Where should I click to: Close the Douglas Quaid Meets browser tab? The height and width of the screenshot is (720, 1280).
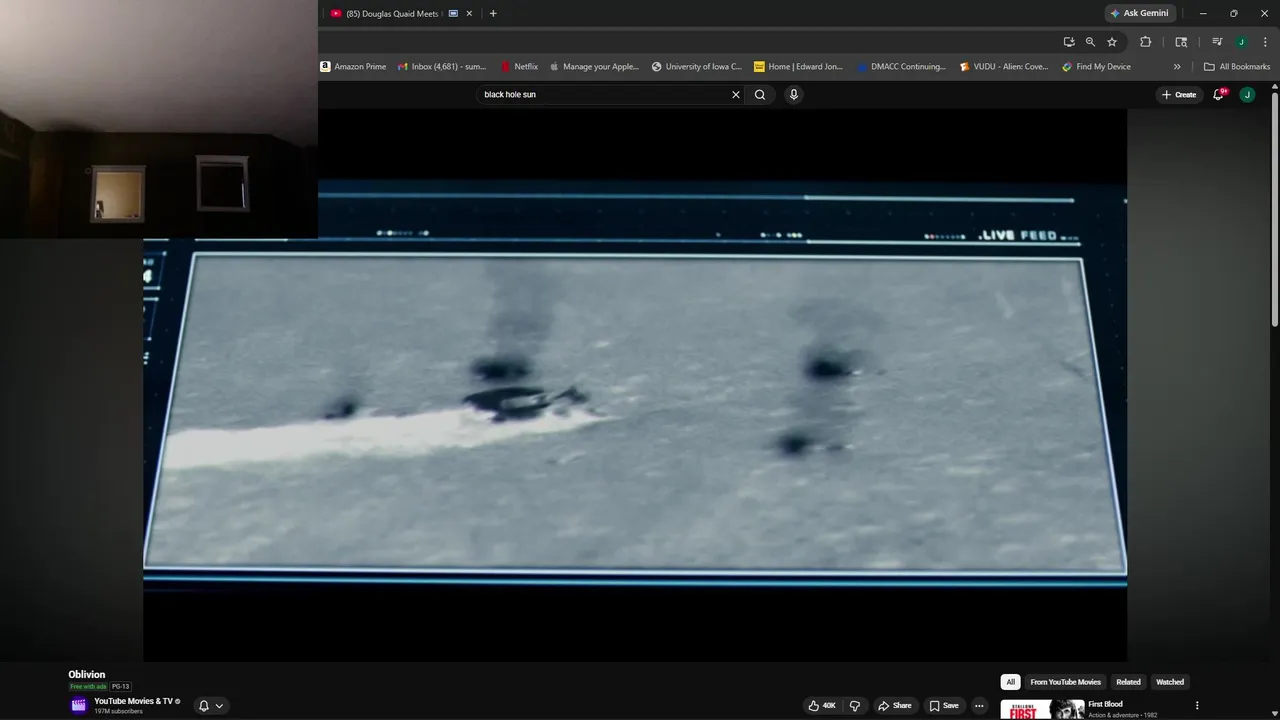469,14
